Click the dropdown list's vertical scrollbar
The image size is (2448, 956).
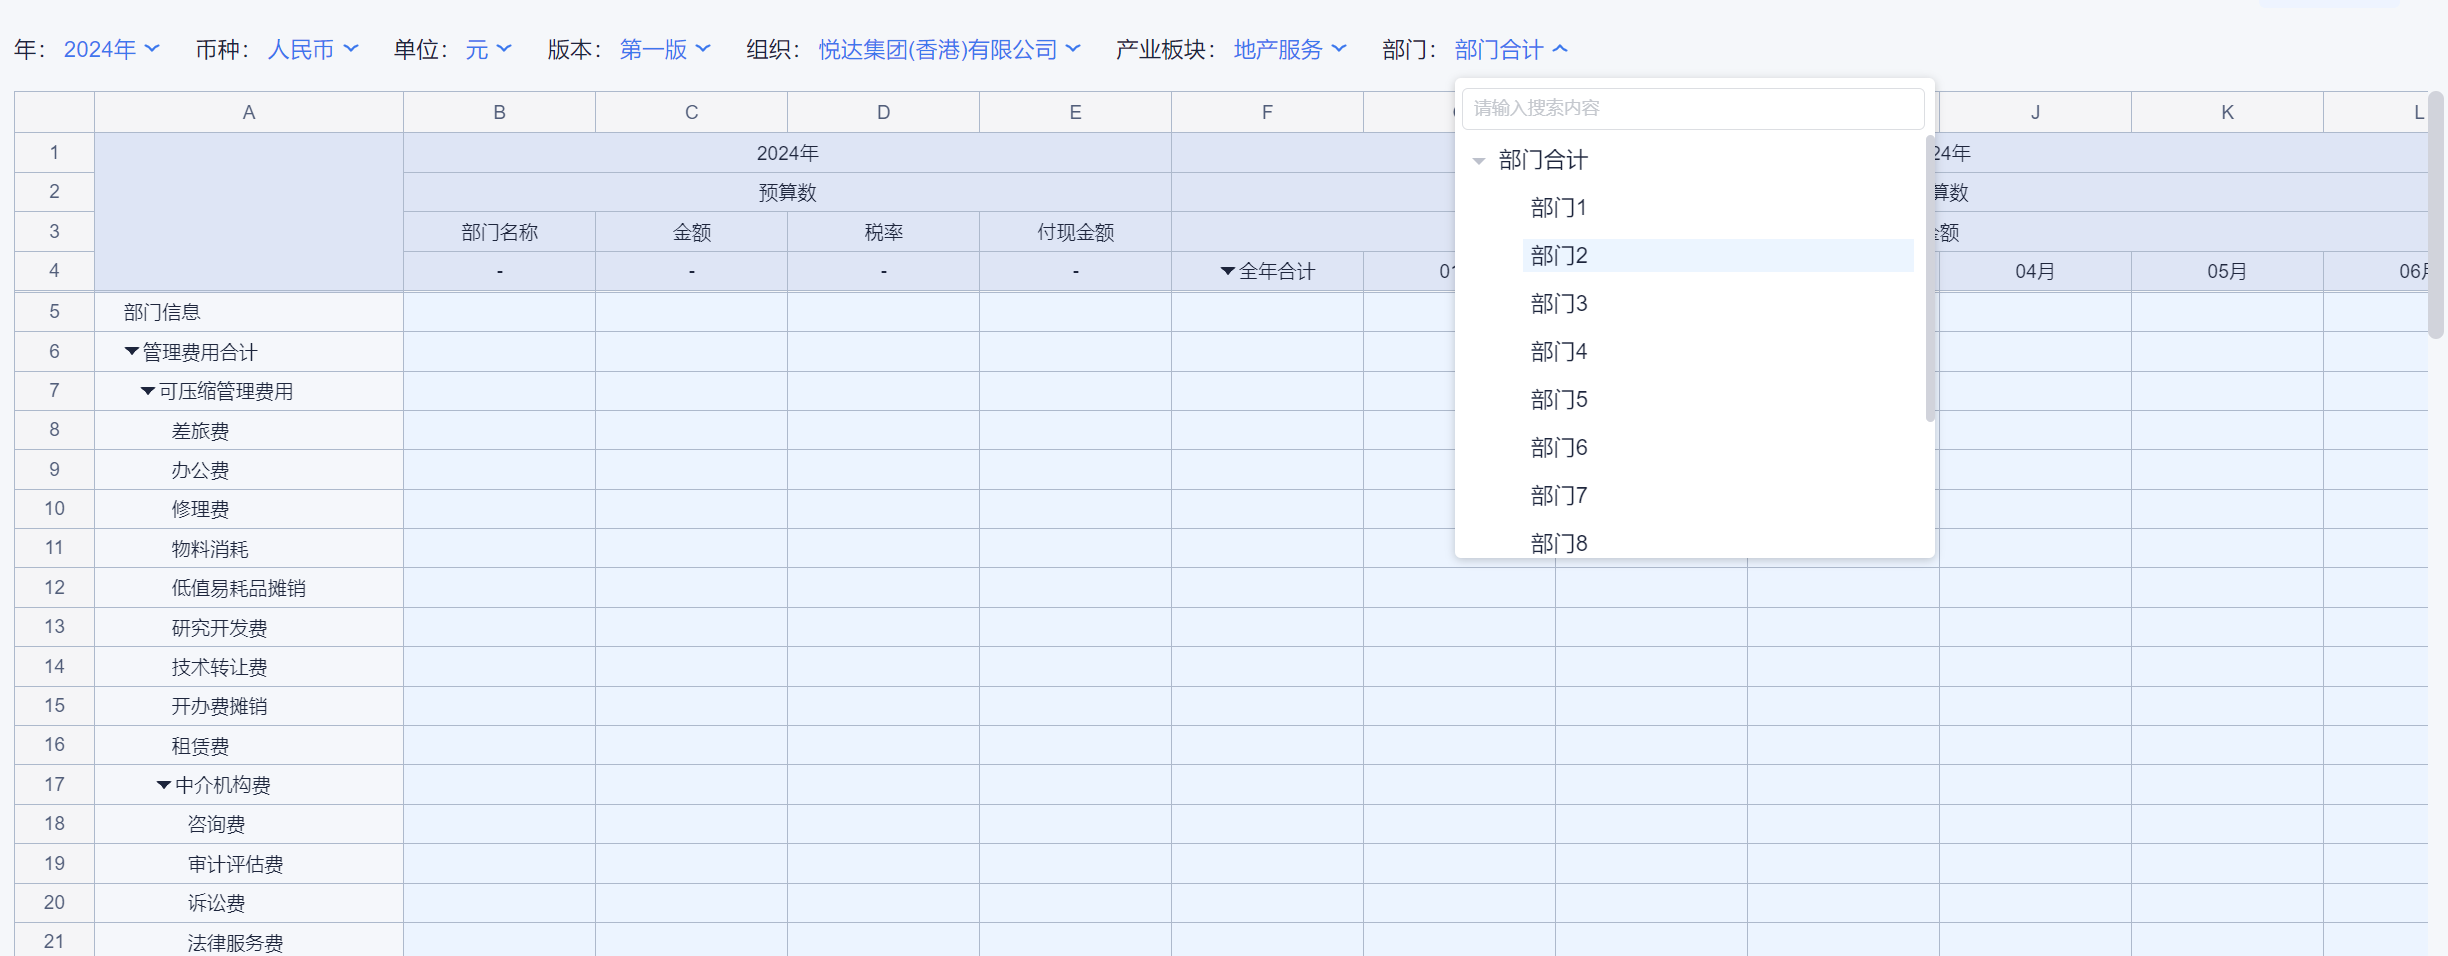[1929, 280]
